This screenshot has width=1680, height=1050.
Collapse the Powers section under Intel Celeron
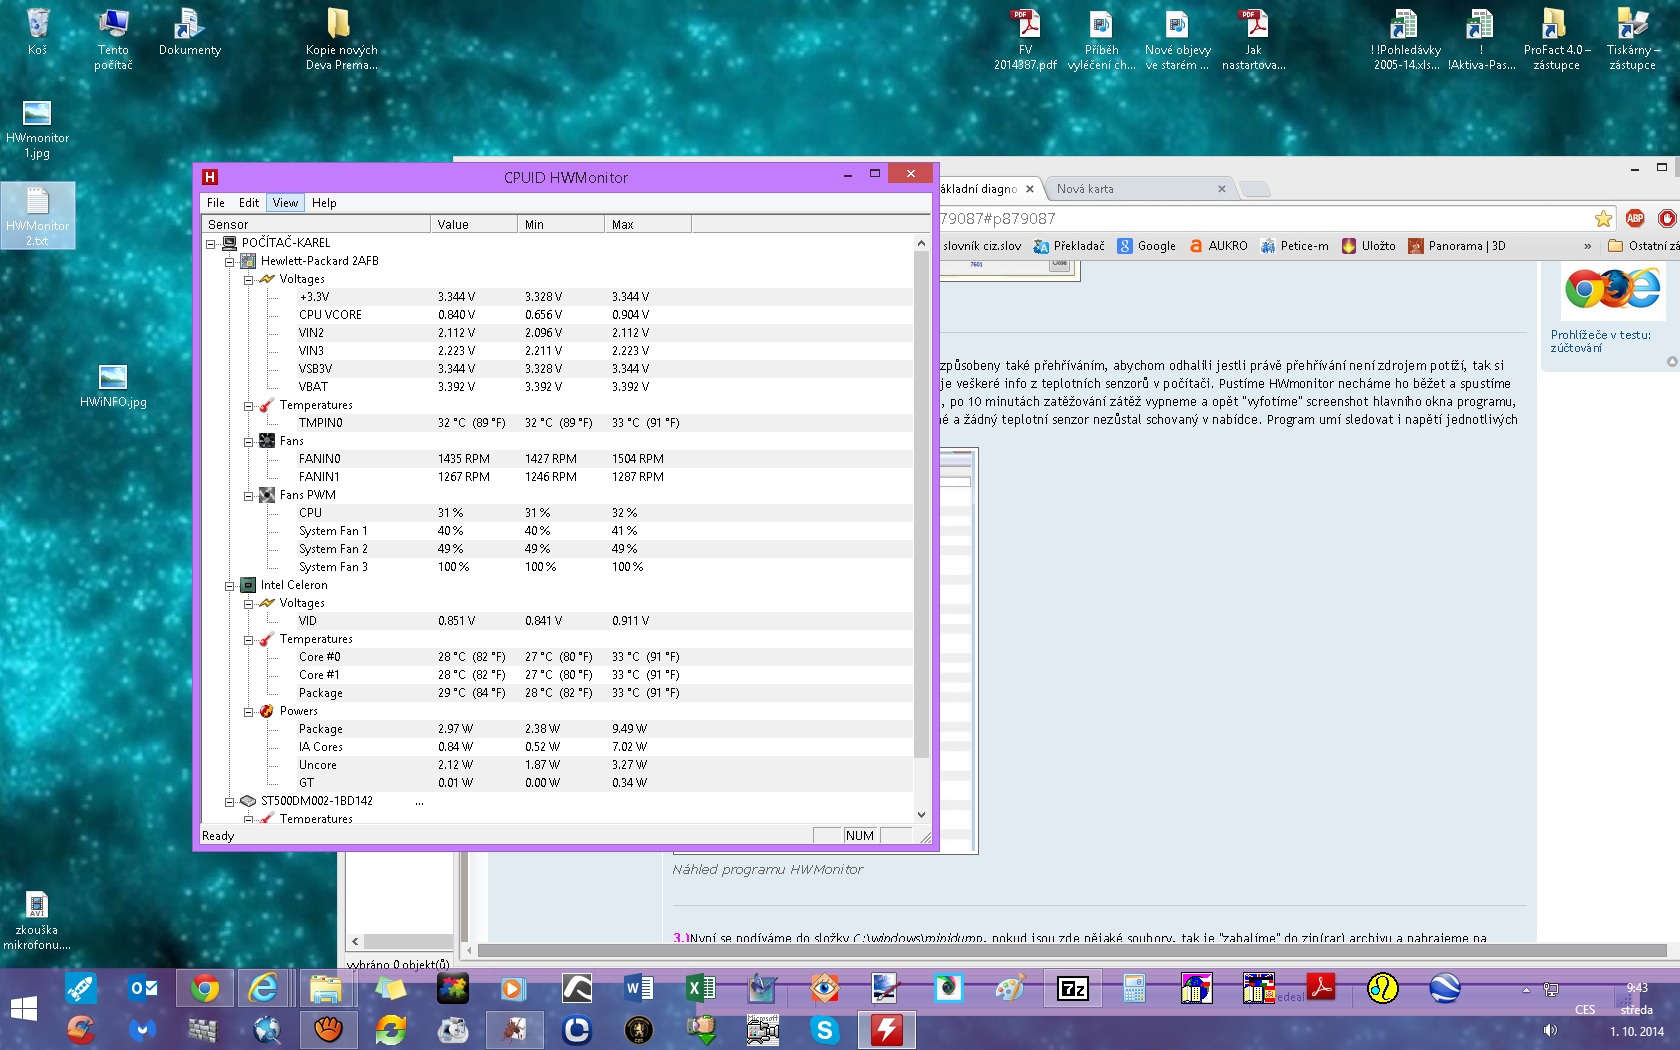(x=248, y=712)
